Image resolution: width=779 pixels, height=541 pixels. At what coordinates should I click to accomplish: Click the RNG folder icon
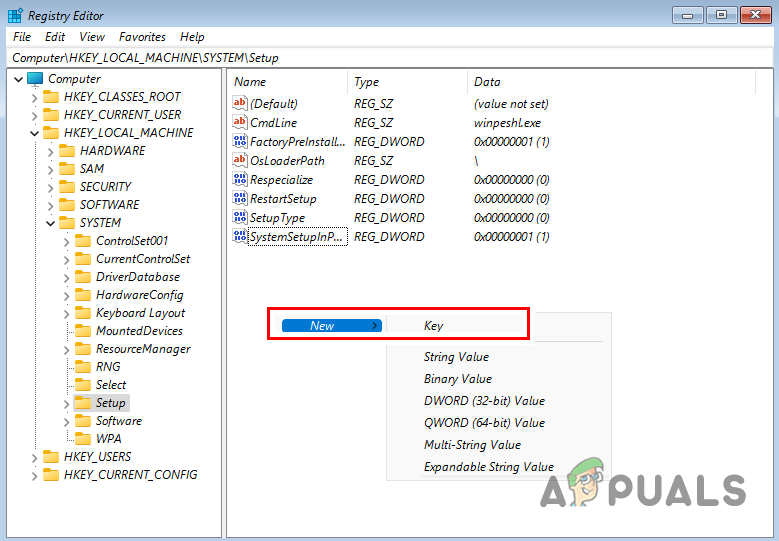click(83, 367)
